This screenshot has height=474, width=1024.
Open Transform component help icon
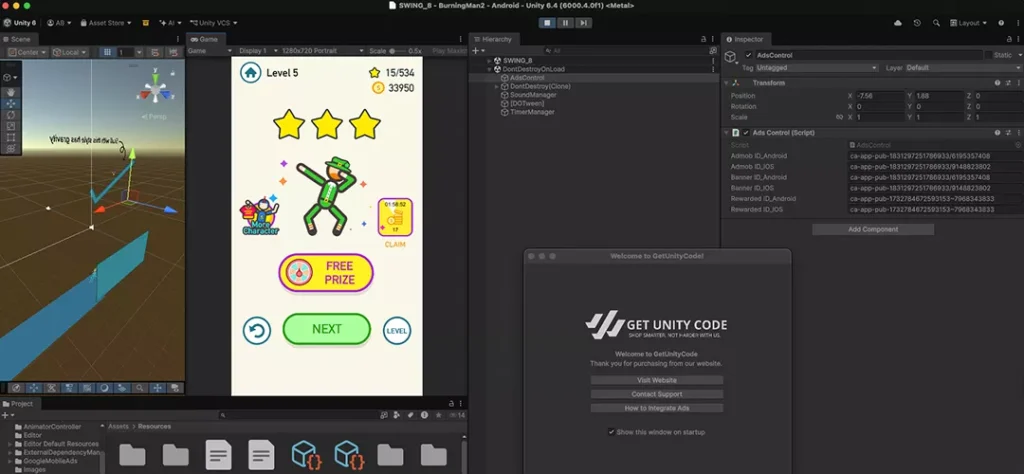[x=997, y=83]
